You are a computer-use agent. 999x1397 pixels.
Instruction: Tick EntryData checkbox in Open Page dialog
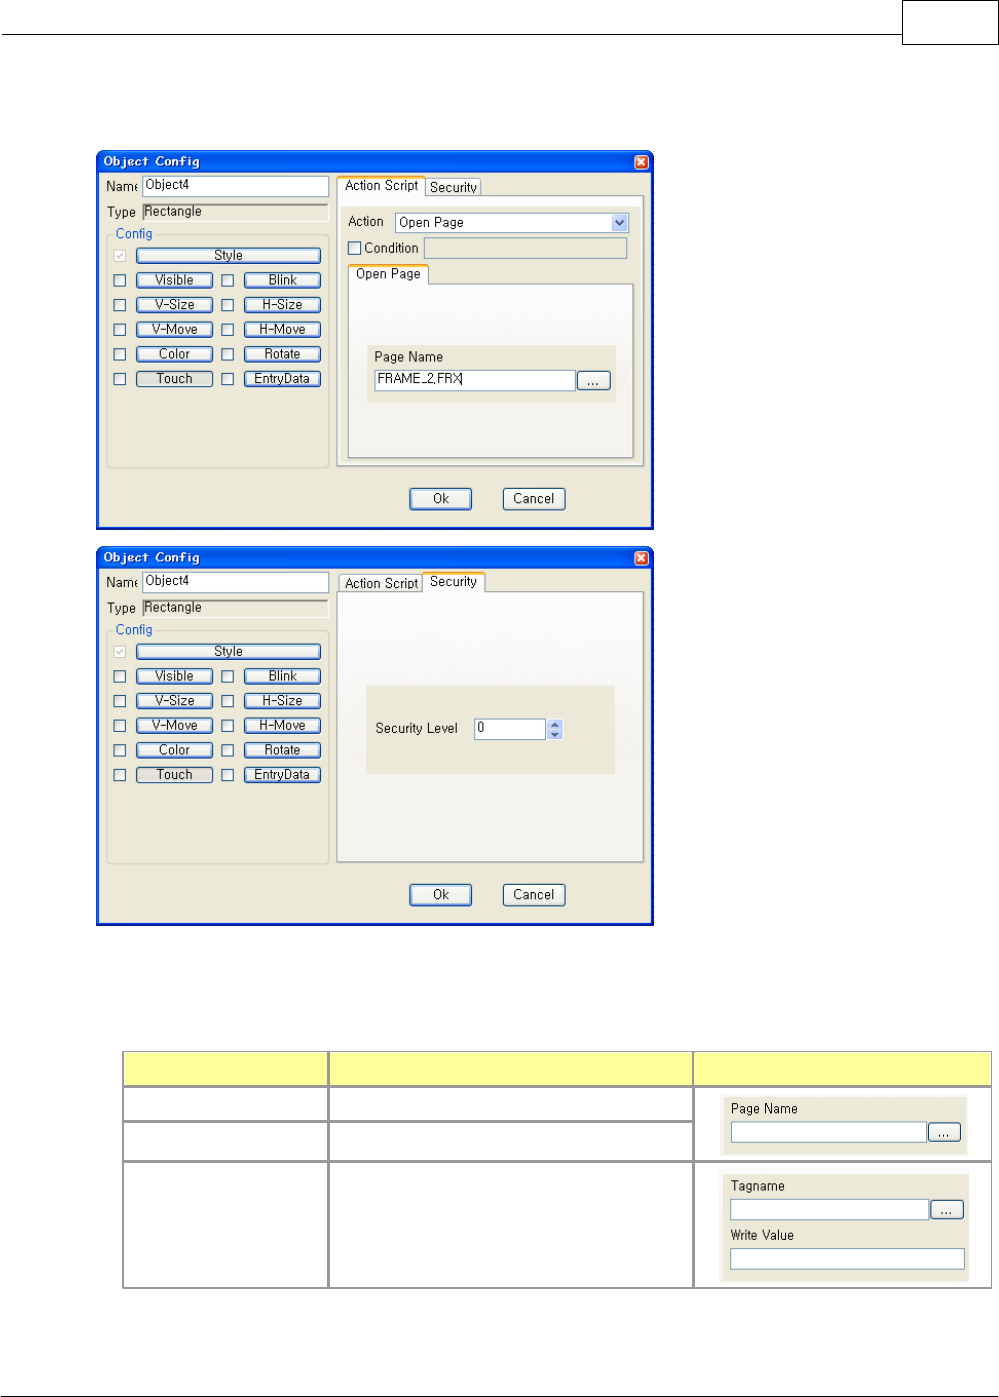click(x=228, y=379)
